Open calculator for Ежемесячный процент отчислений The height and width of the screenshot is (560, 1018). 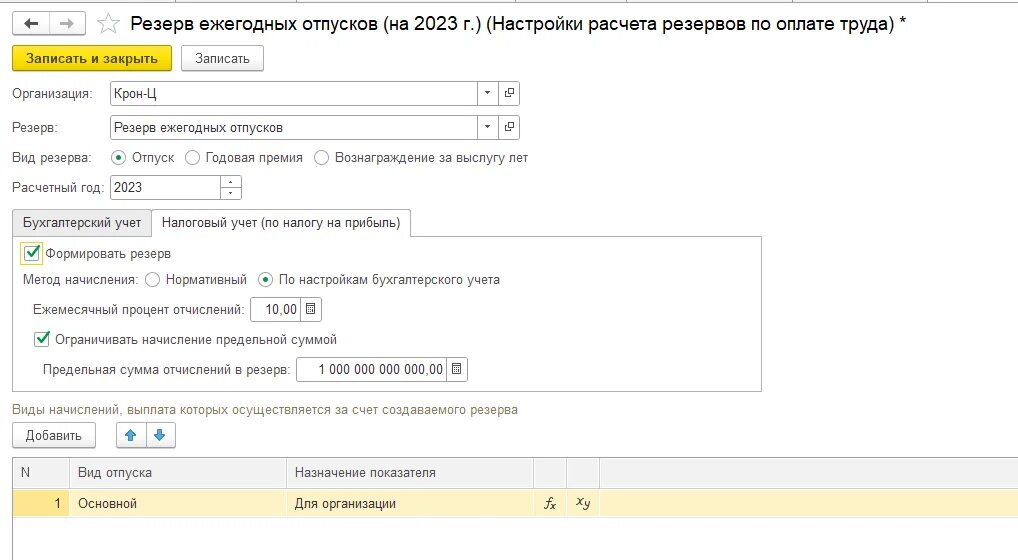point(310,310)
